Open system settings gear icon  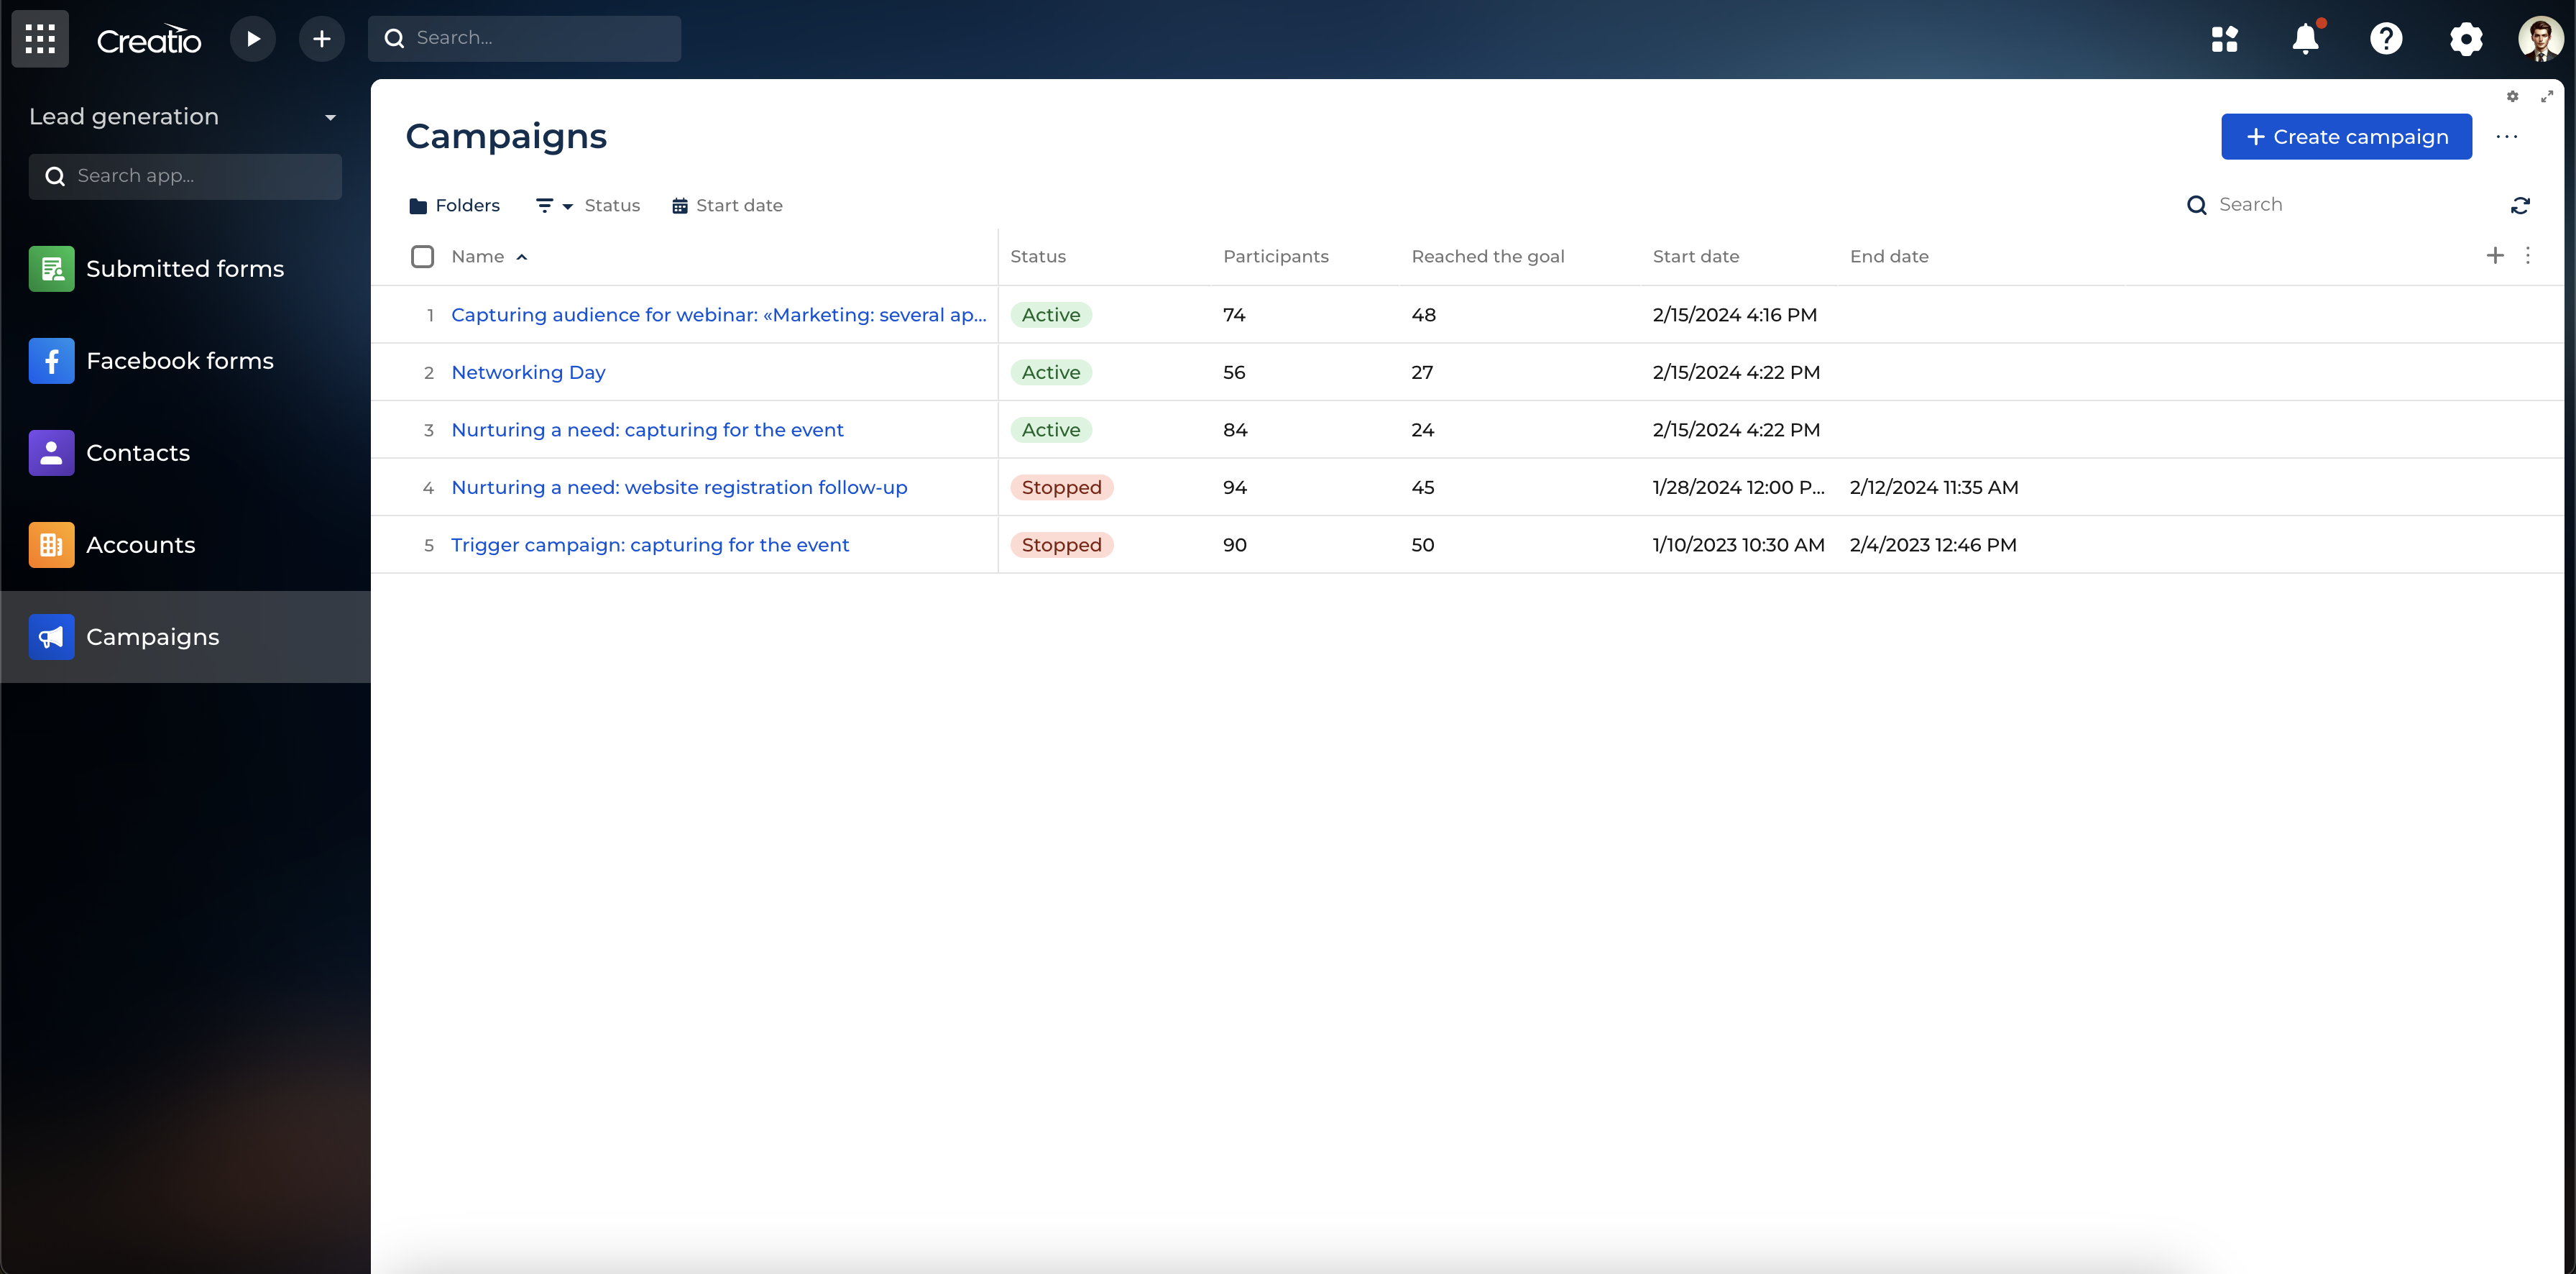coord(2466,39)
